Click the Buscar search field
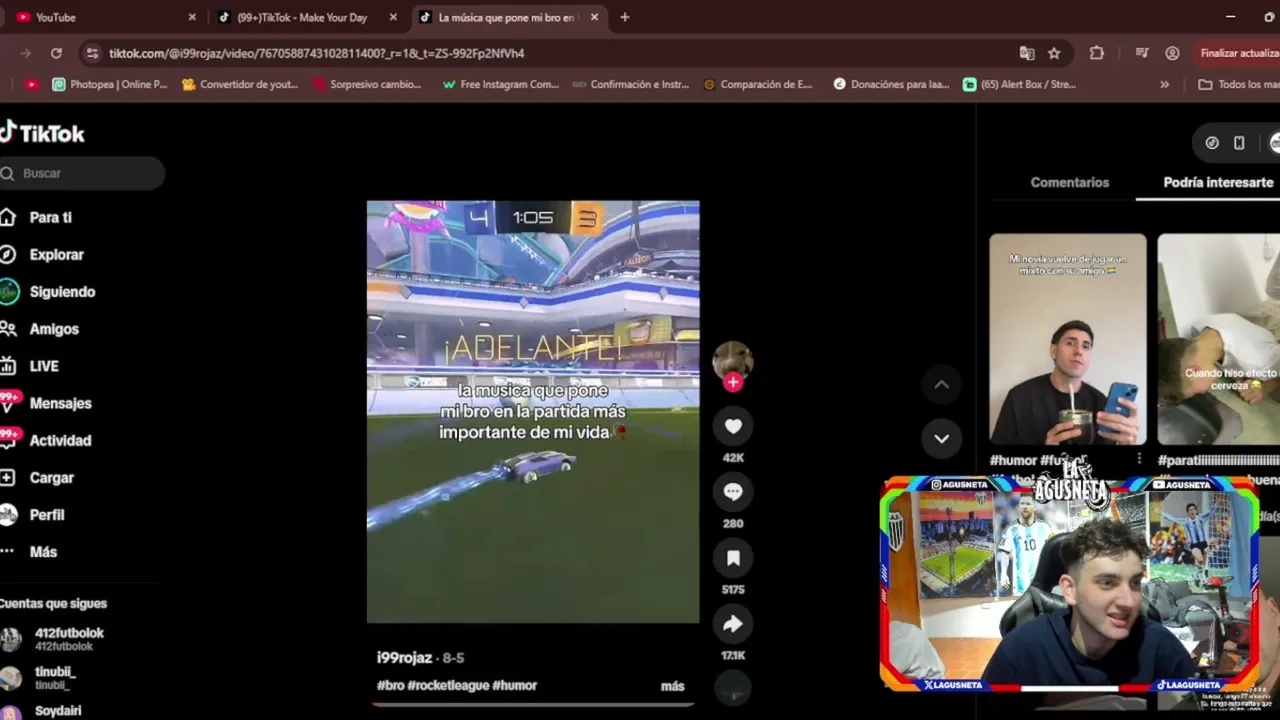The height and width of the screenshot is (720, 1280). click(82, 173)
